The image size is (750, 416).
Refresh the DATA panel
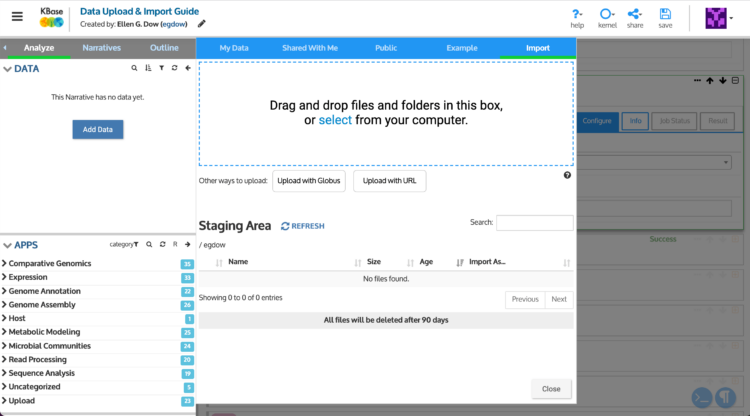click(175, 68)
